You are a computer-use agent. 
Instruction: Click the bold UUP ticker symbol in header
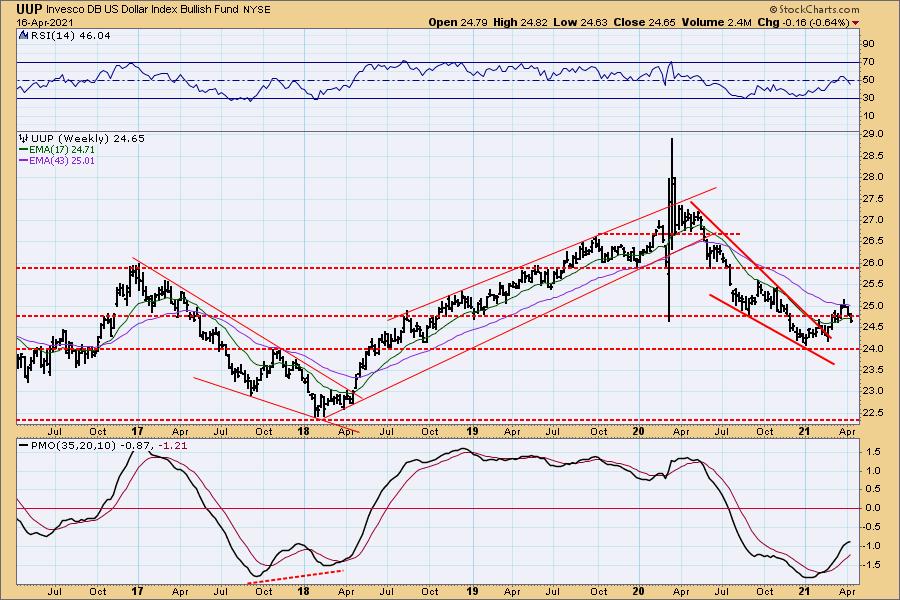(x=29, y=9)
